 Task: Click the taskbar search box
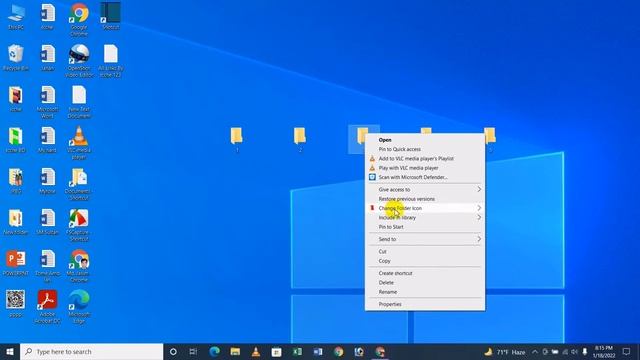[91, 351]
